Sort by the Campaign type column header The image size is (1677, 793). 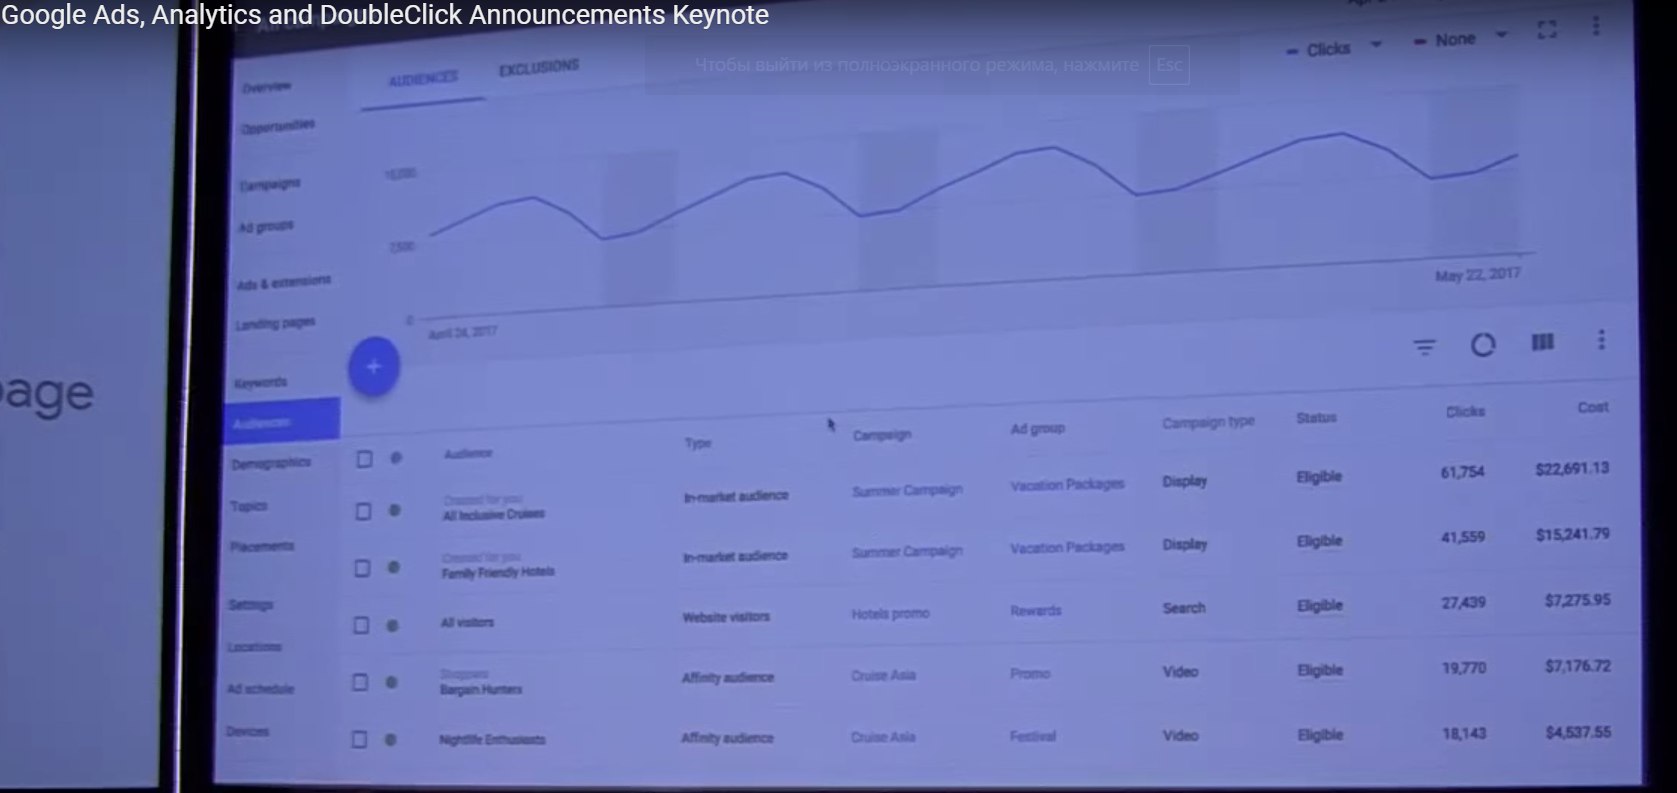tap(1208, 423)
